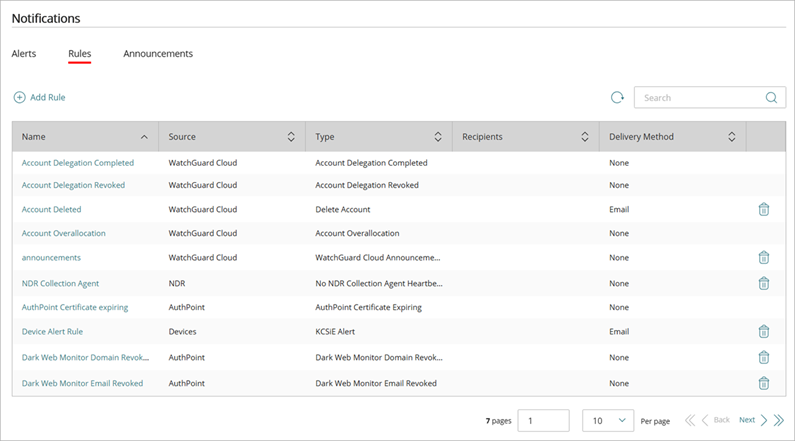Screen dimensions: 795x441
Task: Jump to the first page
Action: [690, 420]
